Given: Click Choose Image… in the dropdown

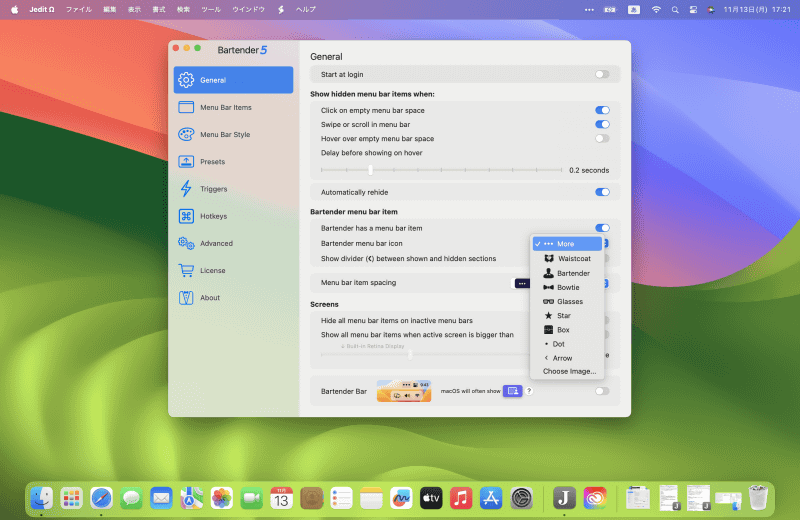Looking at the screenshot, I should pyautogui.click(x=569, y=372).
